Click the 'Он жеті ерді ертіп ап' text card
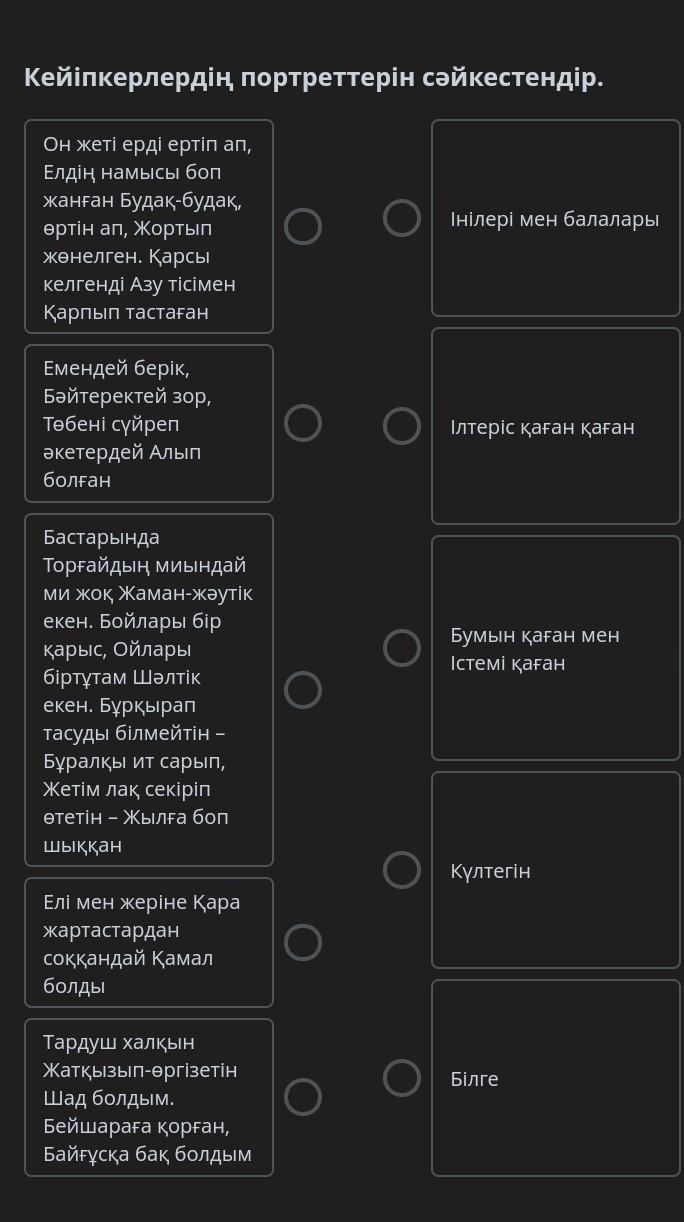 pyautogui.click(x=149, y=226)
